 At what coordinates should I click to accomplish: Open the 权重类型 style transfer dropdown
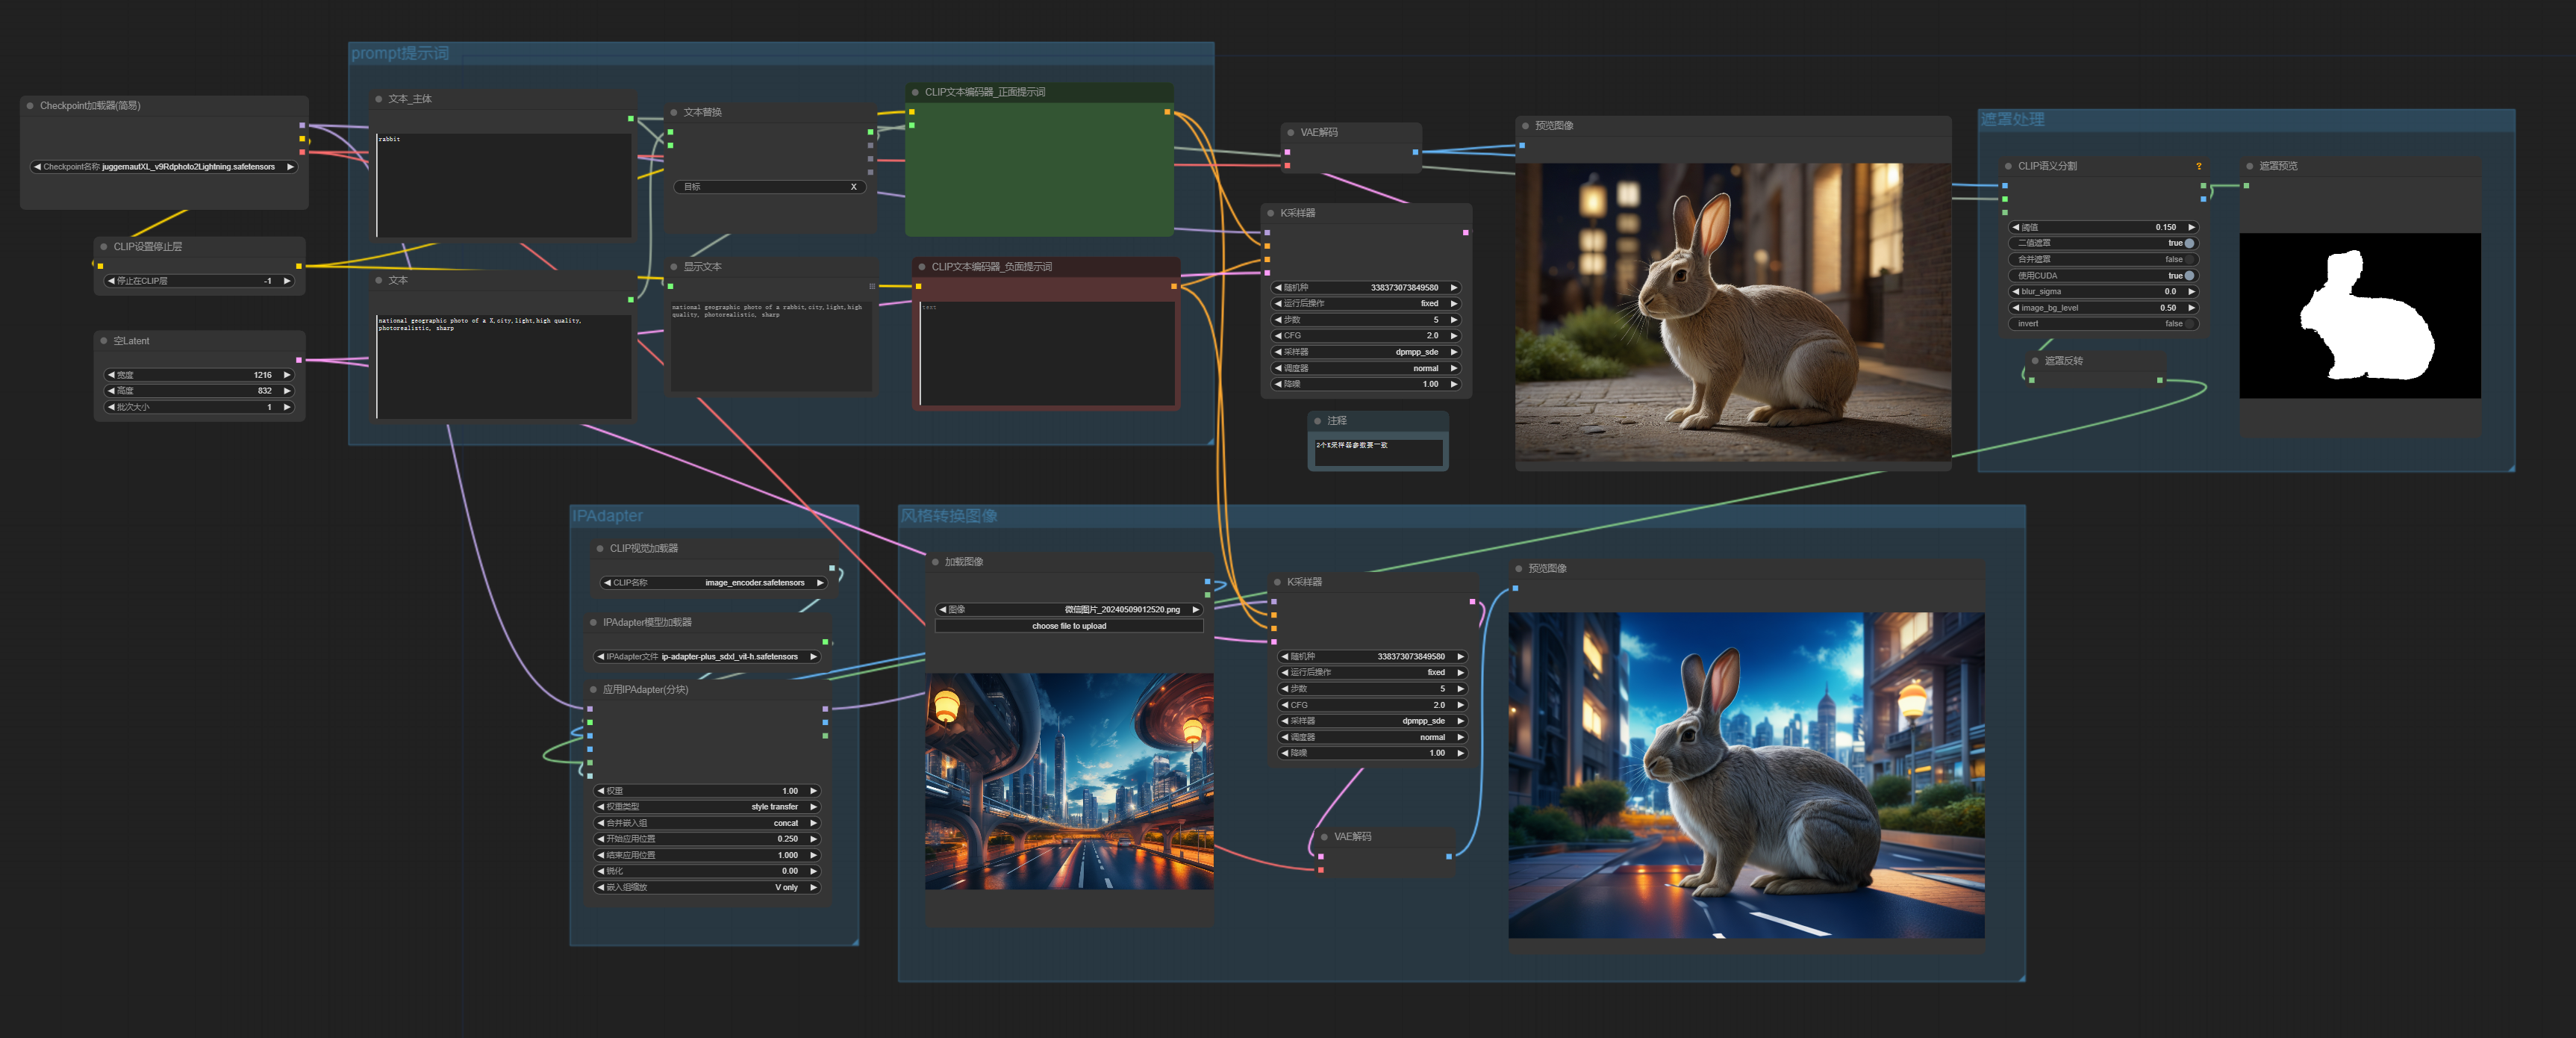707,807
